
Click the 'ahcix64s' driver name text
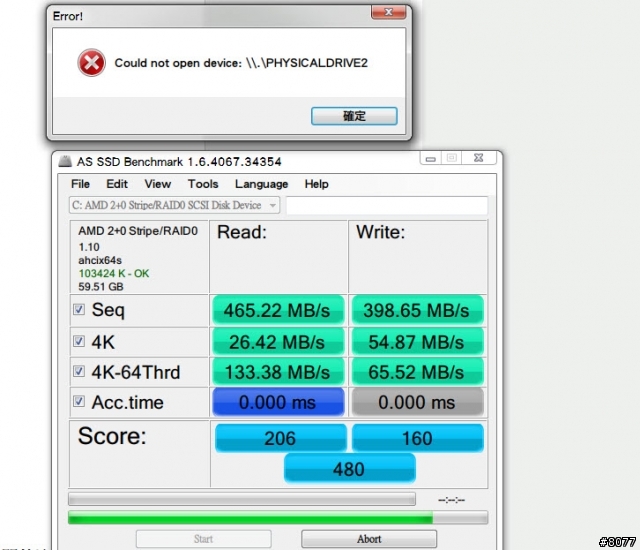coord(100,260)
